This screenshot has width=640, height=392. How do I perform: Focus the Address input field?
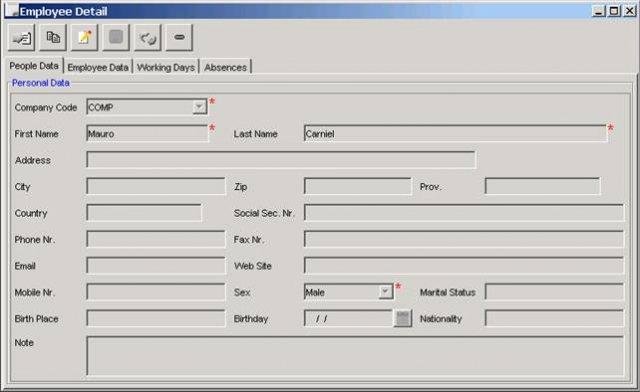click(281, 160)
